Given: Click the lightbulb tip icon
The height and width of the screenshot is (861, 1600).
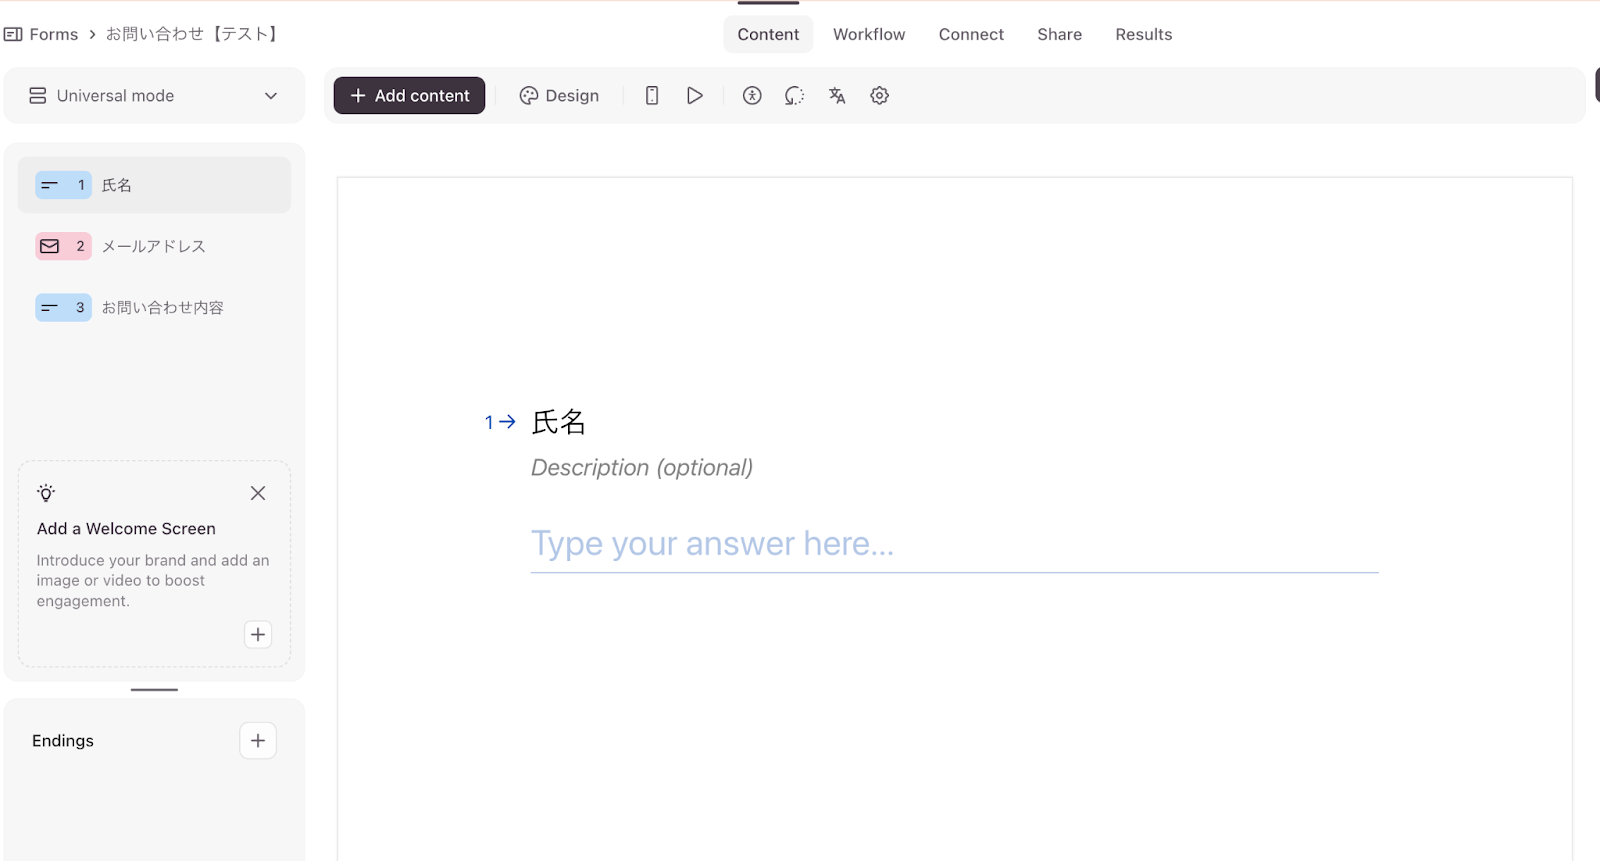Looking at the screenshot, I should tap(46, 493).
